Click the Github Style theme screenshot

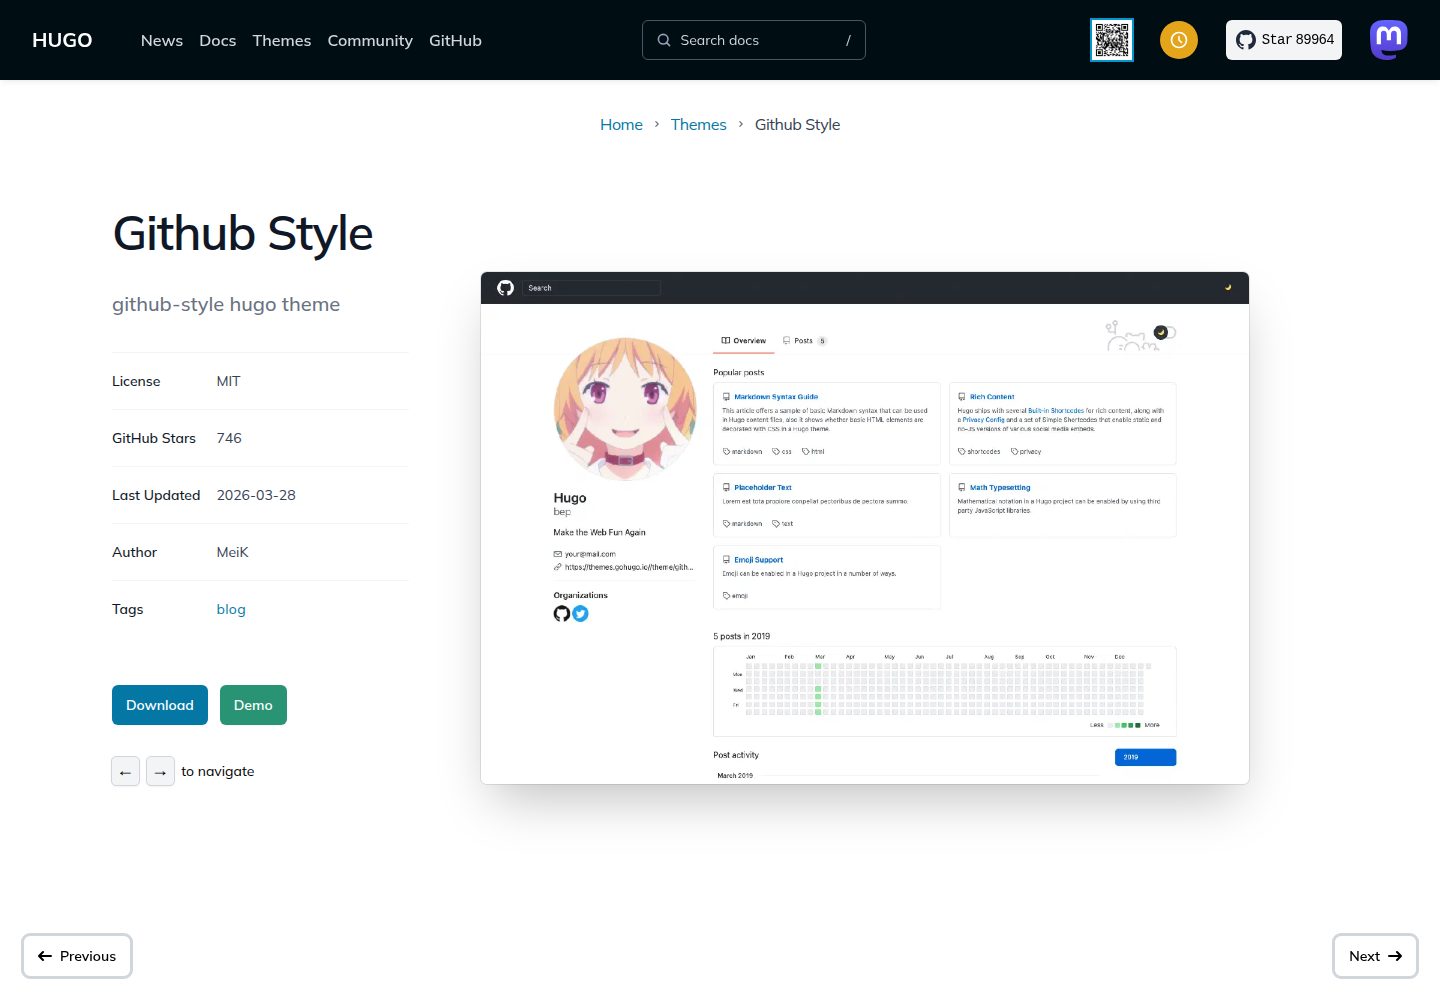coord(865,528)
